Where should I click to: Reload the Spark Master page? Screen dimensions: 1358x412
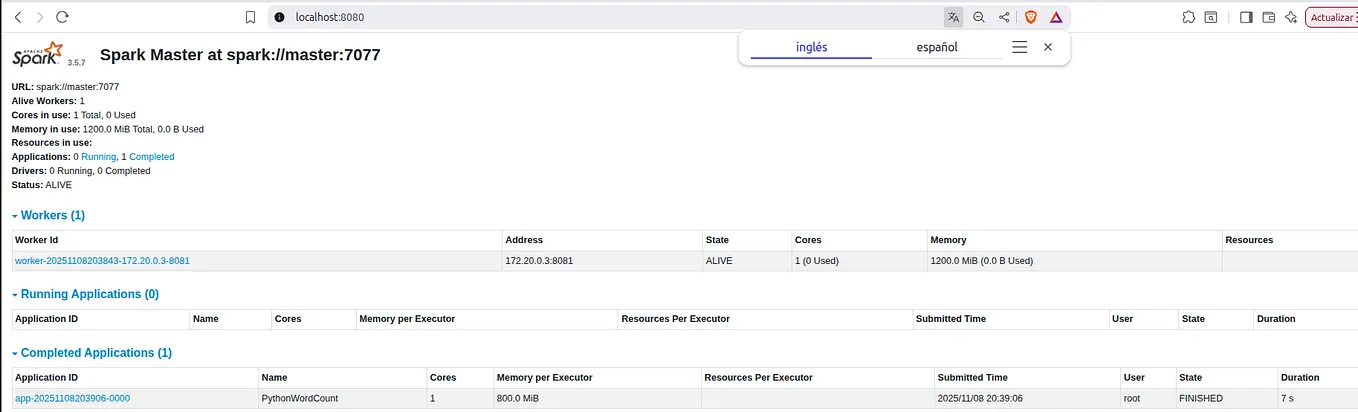pos(63,17)
